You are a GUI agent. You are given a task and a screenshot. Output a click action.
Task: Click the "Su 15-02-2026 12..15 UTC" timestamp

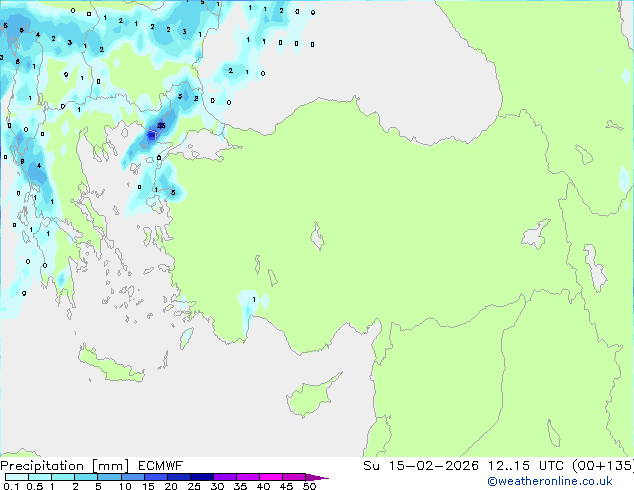[x=463, y=466]
